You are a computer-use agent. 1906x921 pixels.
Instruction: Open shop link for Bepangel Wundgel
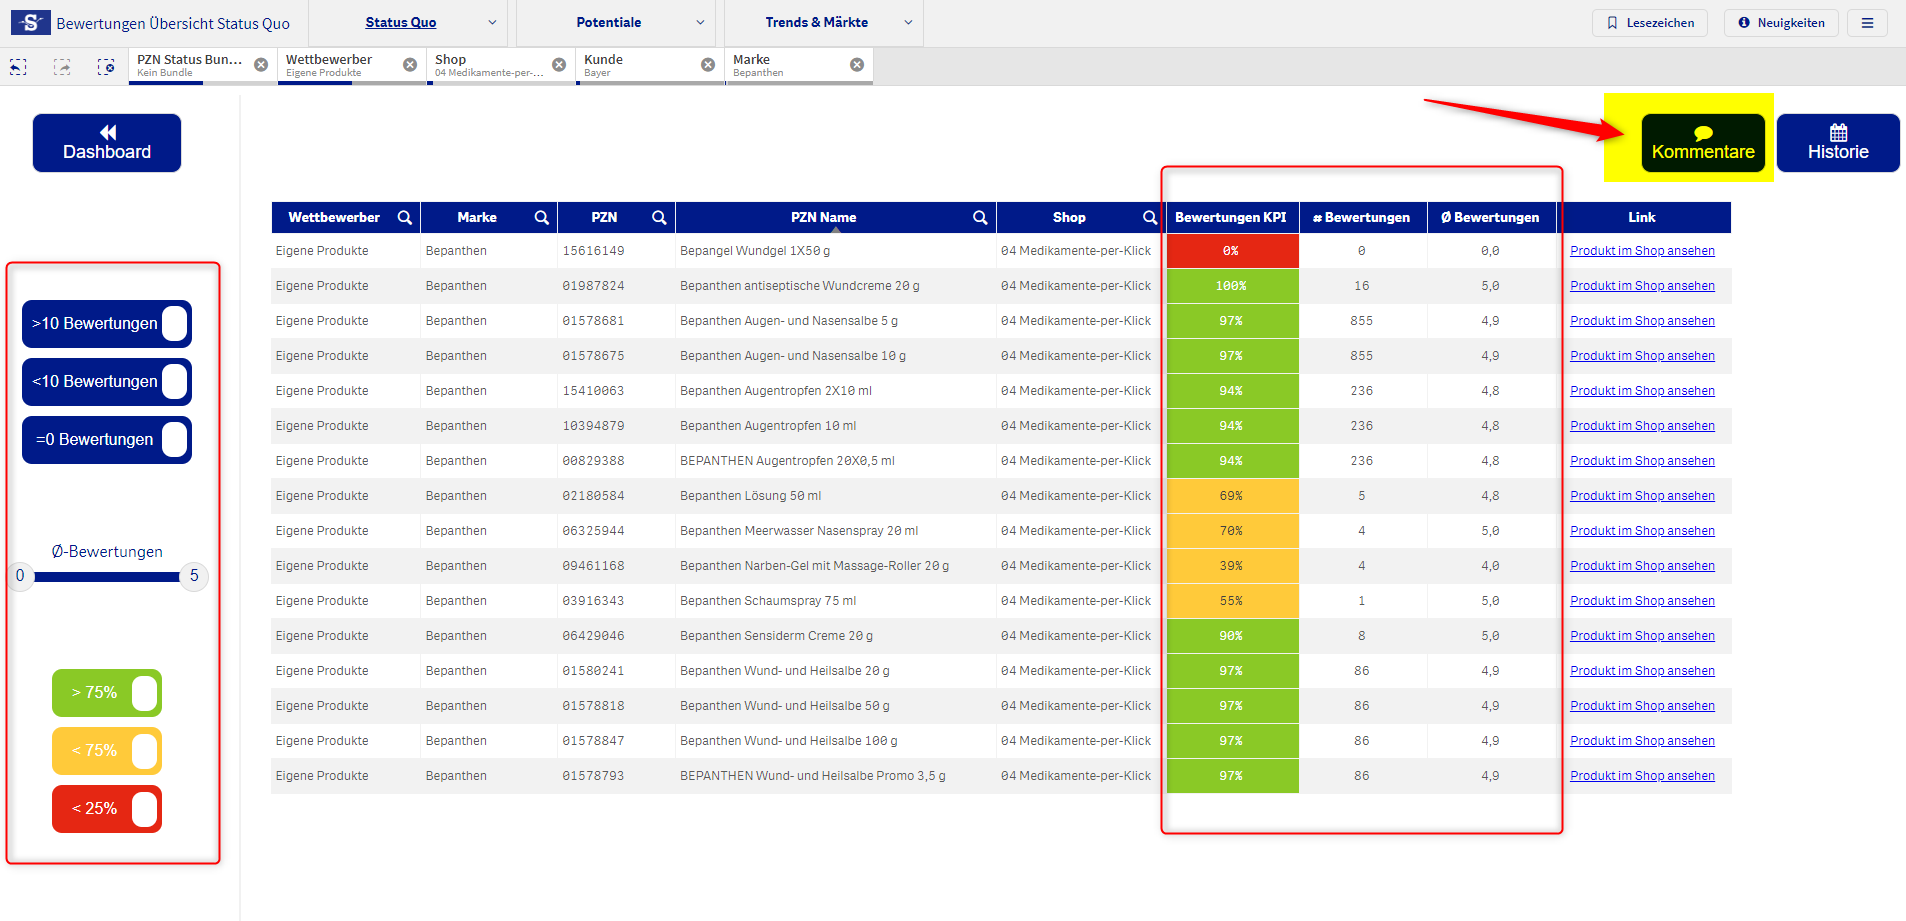point(1641,251)
